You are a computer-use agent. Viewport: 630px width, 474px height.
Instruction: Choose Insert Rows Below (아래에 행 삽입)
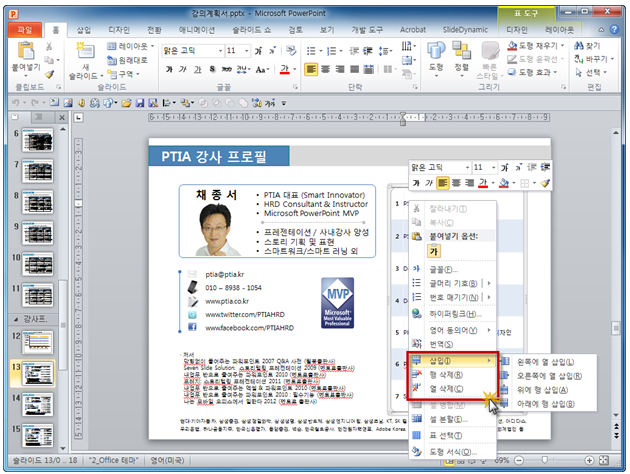(x=548, y=404)
